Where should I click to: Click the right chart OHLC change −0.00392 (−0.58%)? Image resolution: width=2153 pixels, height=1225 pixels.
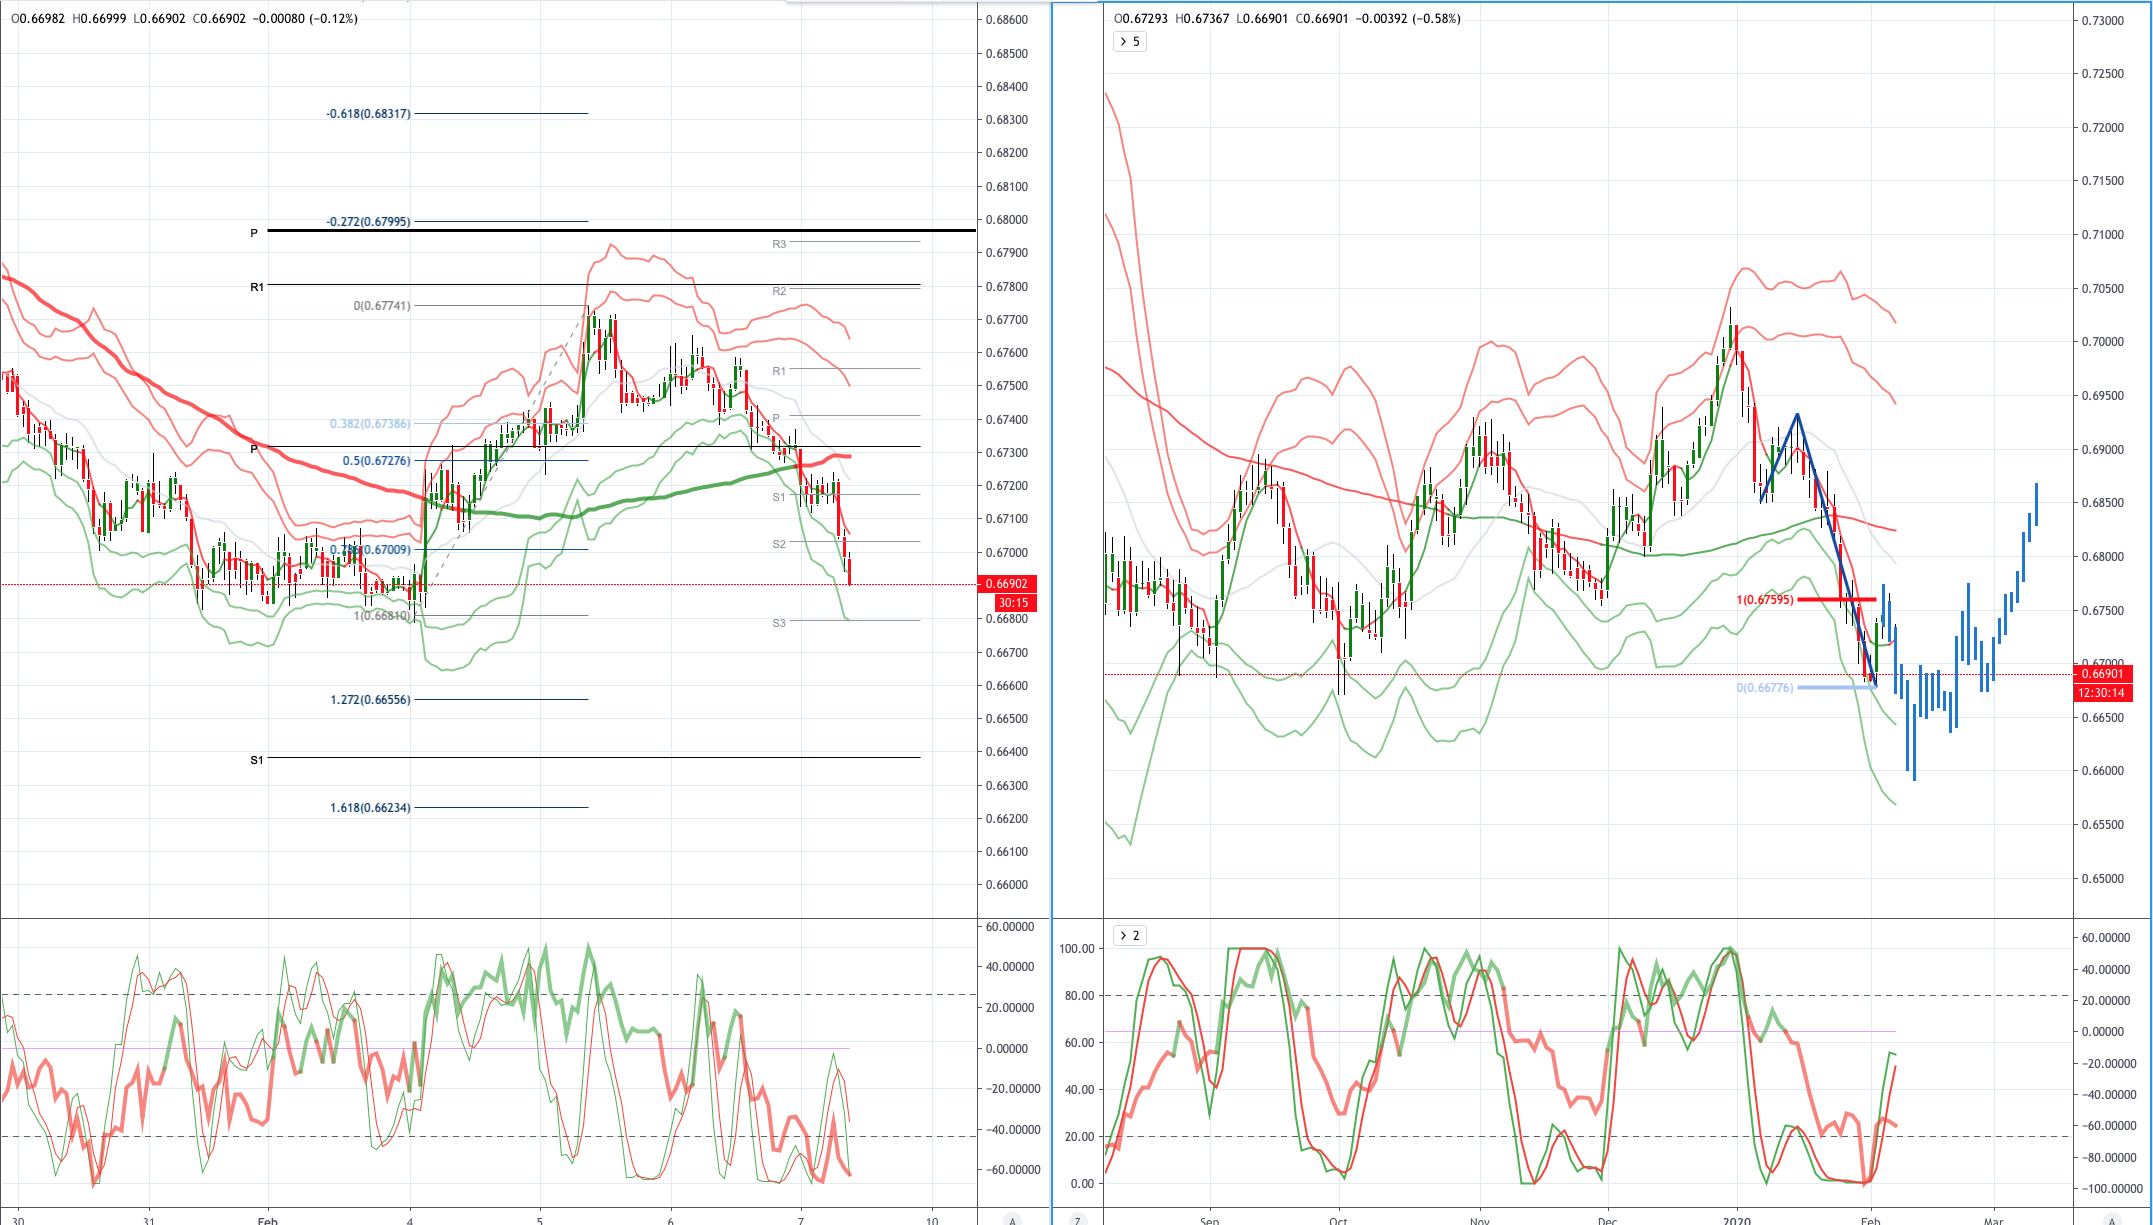pyautogui.click(x=1408, y=19)
